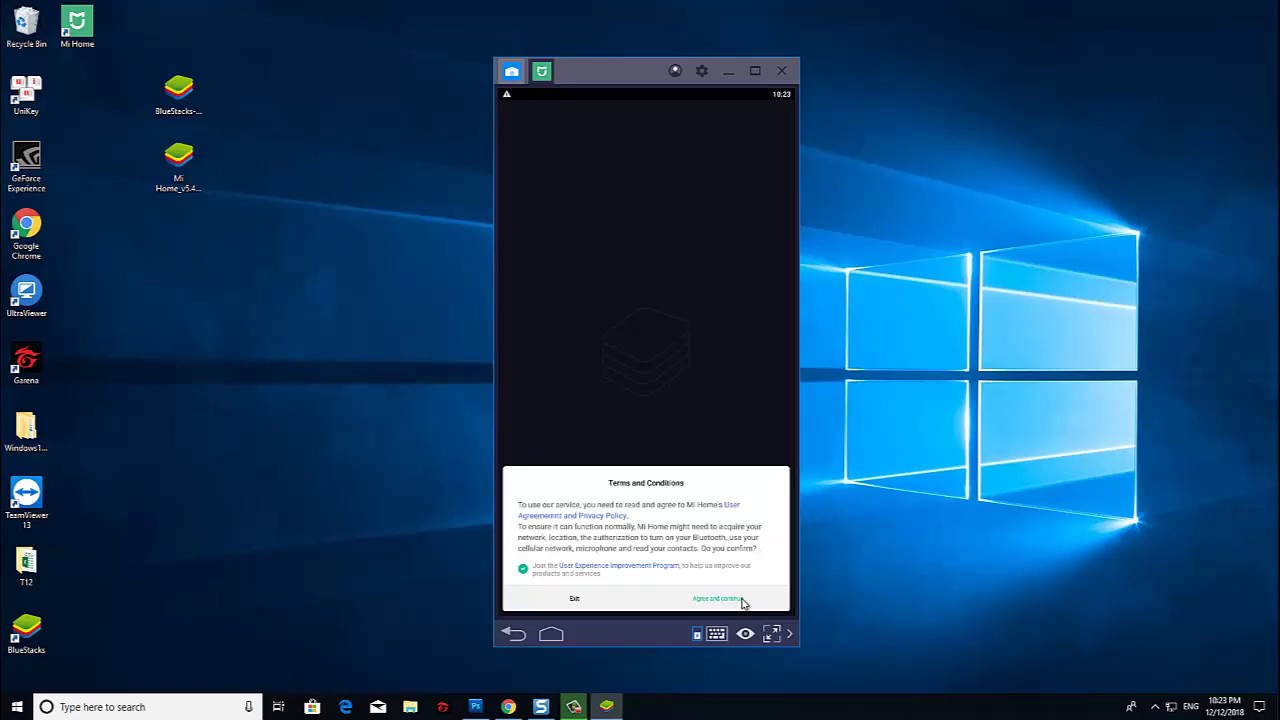Open Photoshop from the taskbar
Image resolution: width=1280 pixels, height=720 pixels.
coord(476,707)
